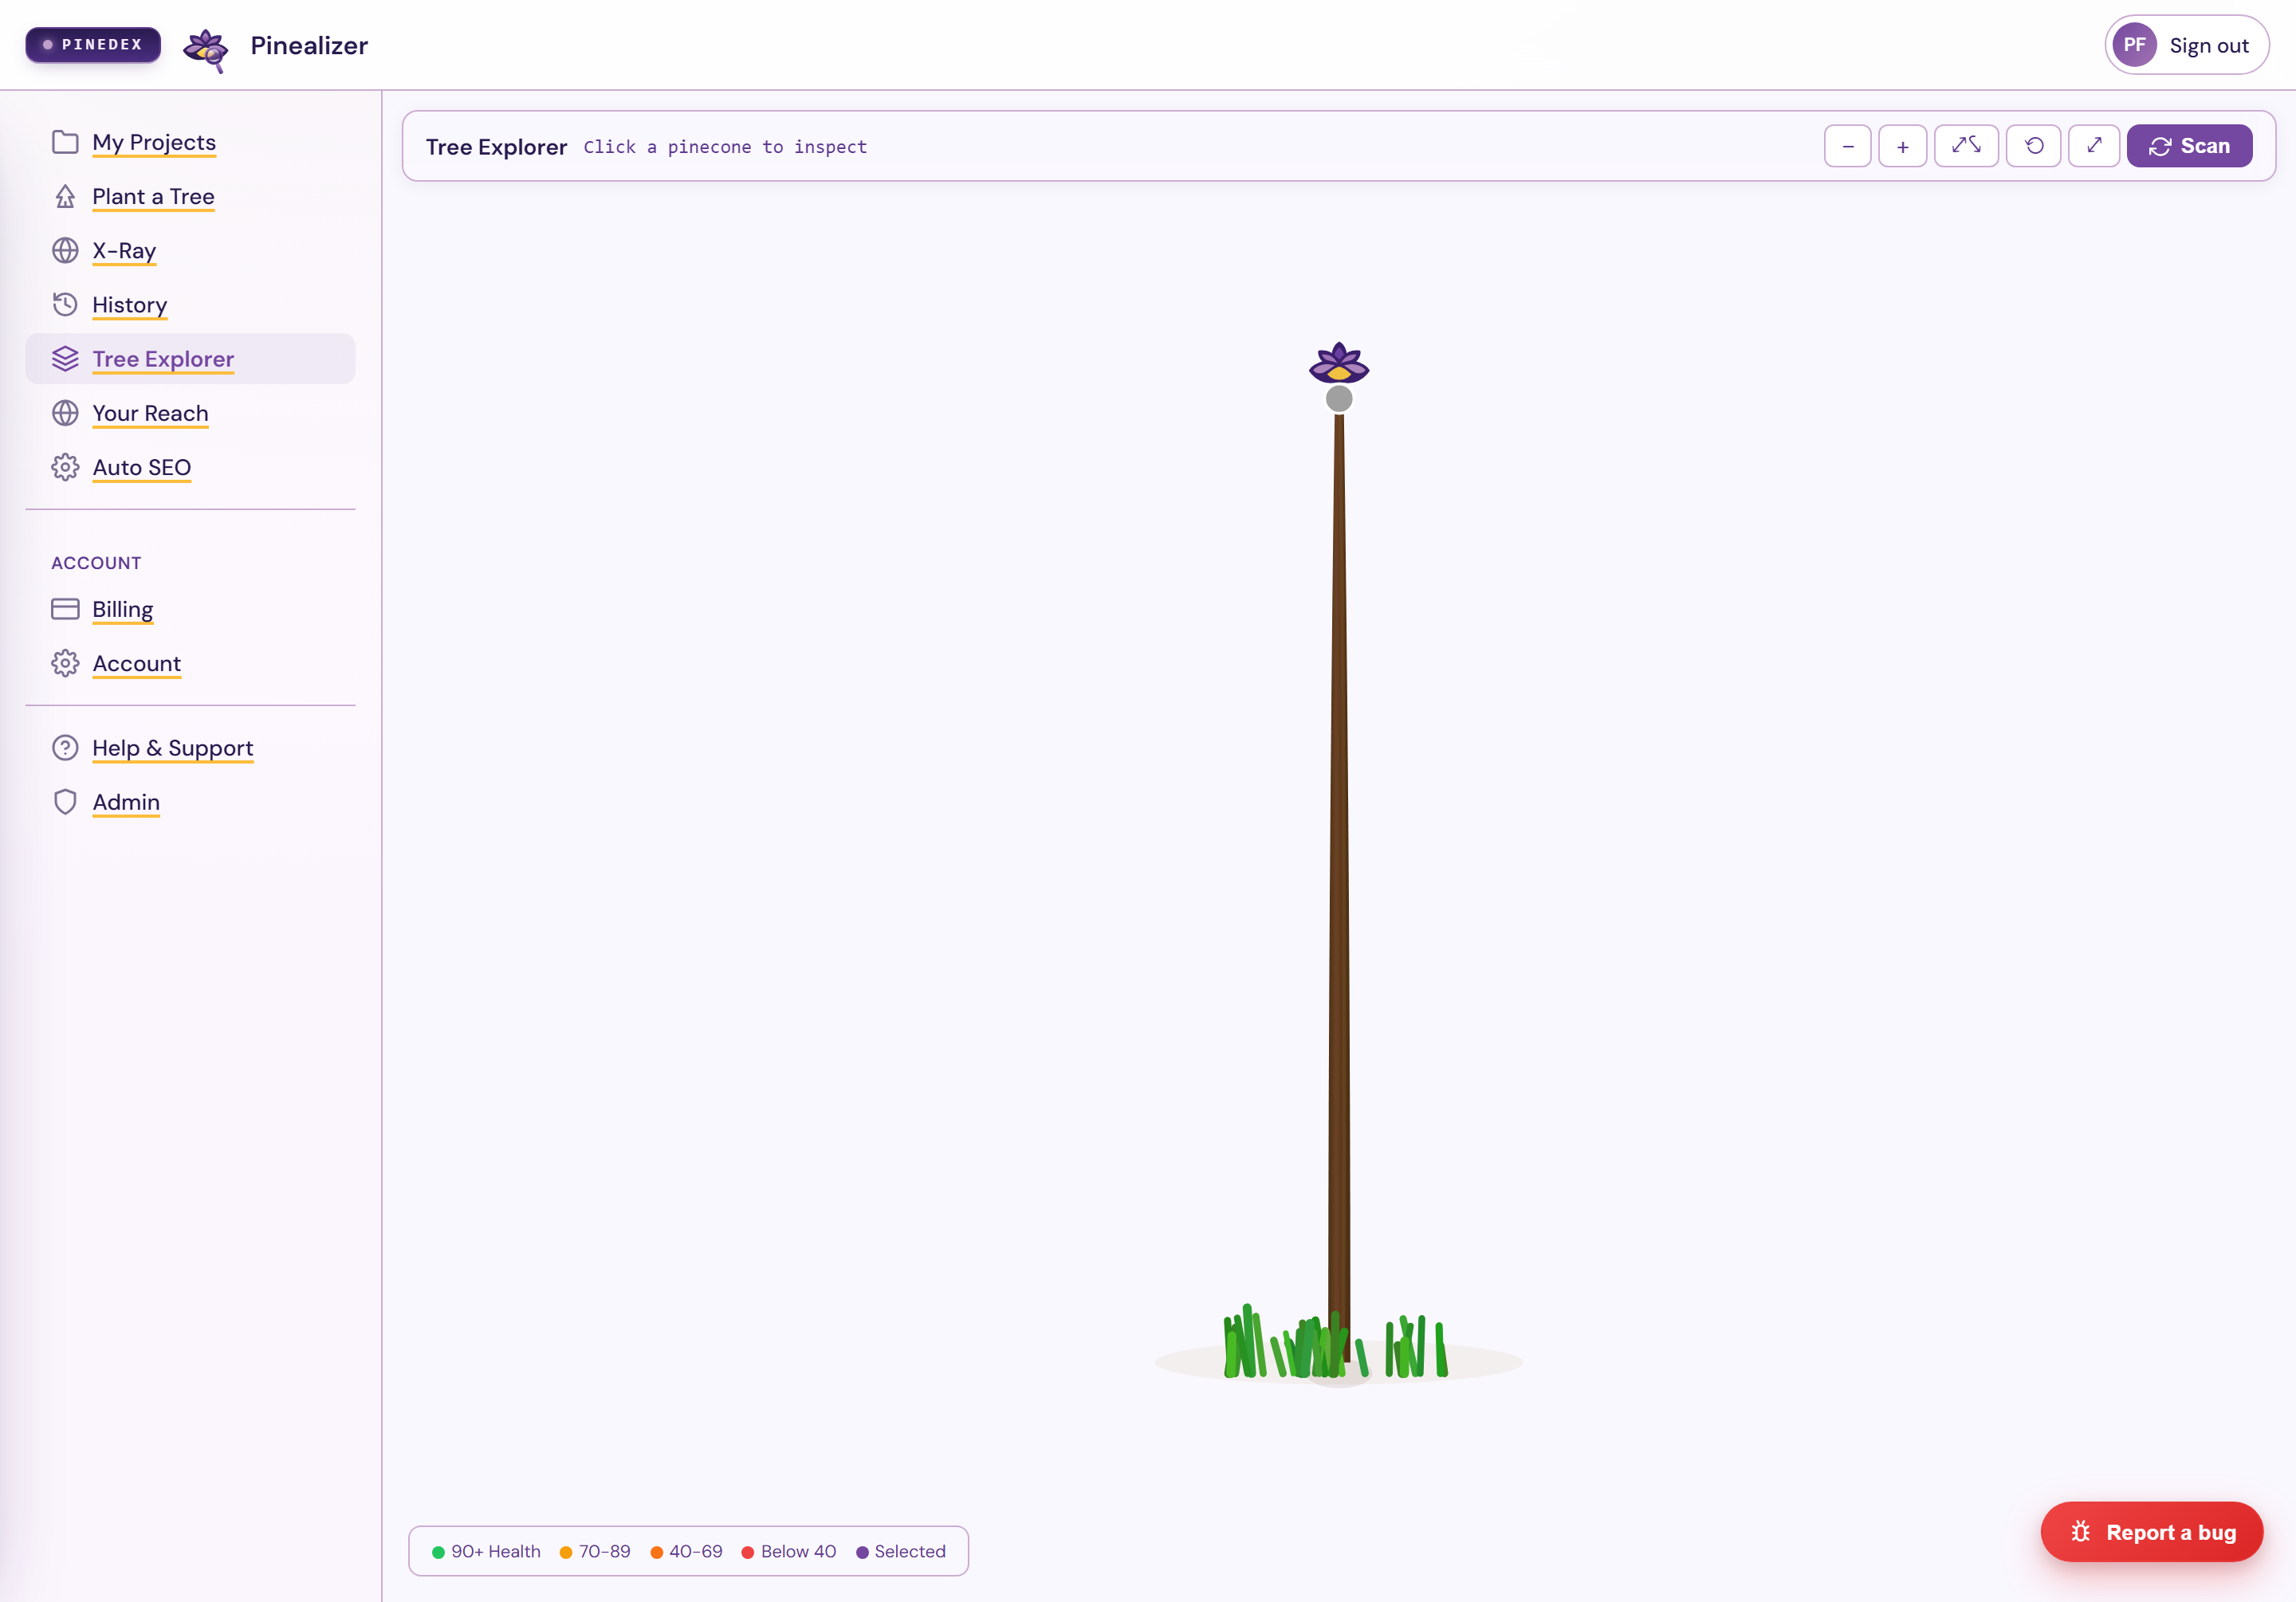Expand tree explorer to fullscreen
Image resolution: width=2296 pixels, height=1602 pixels.
coord(2094,146)
